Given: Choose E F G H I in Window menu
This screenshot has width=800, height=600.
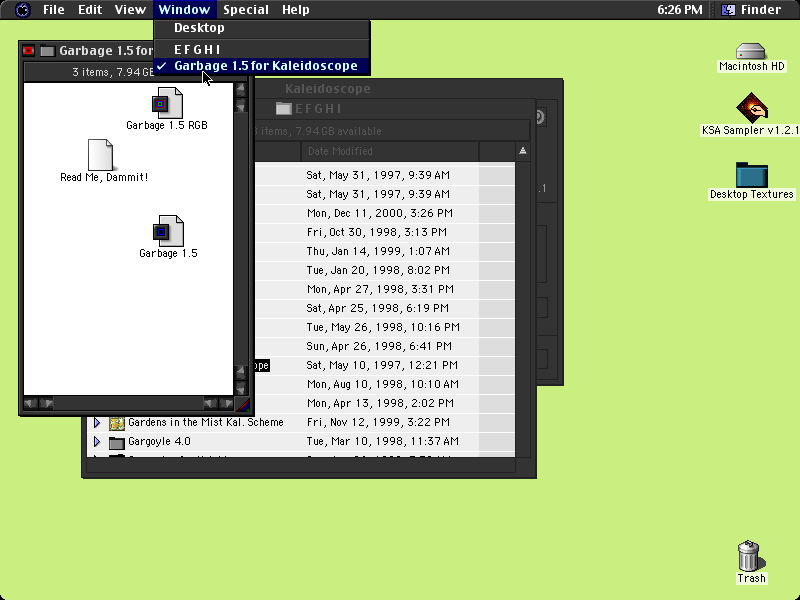Looking at the screenshot, I should (x=262, y=49).
